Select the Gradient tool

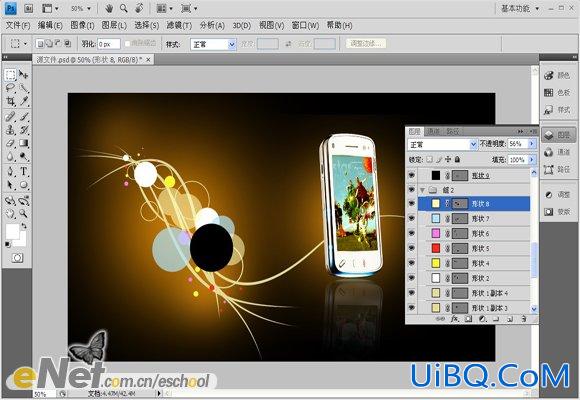click(24, 143)
